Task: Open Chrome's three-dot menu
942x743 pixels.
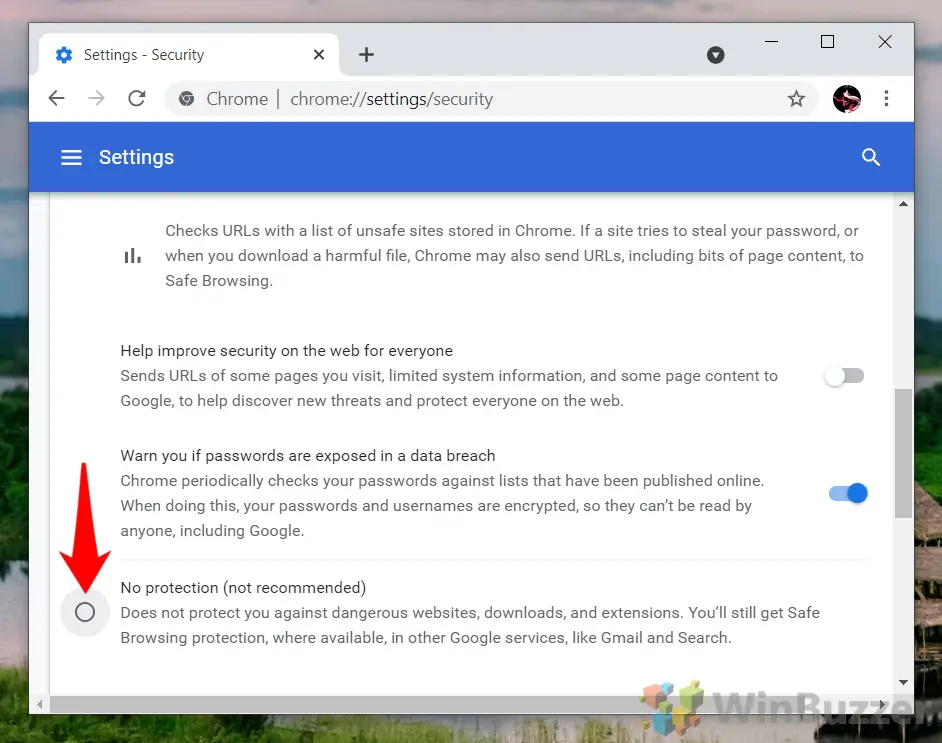Action: [x=886, y=99]
